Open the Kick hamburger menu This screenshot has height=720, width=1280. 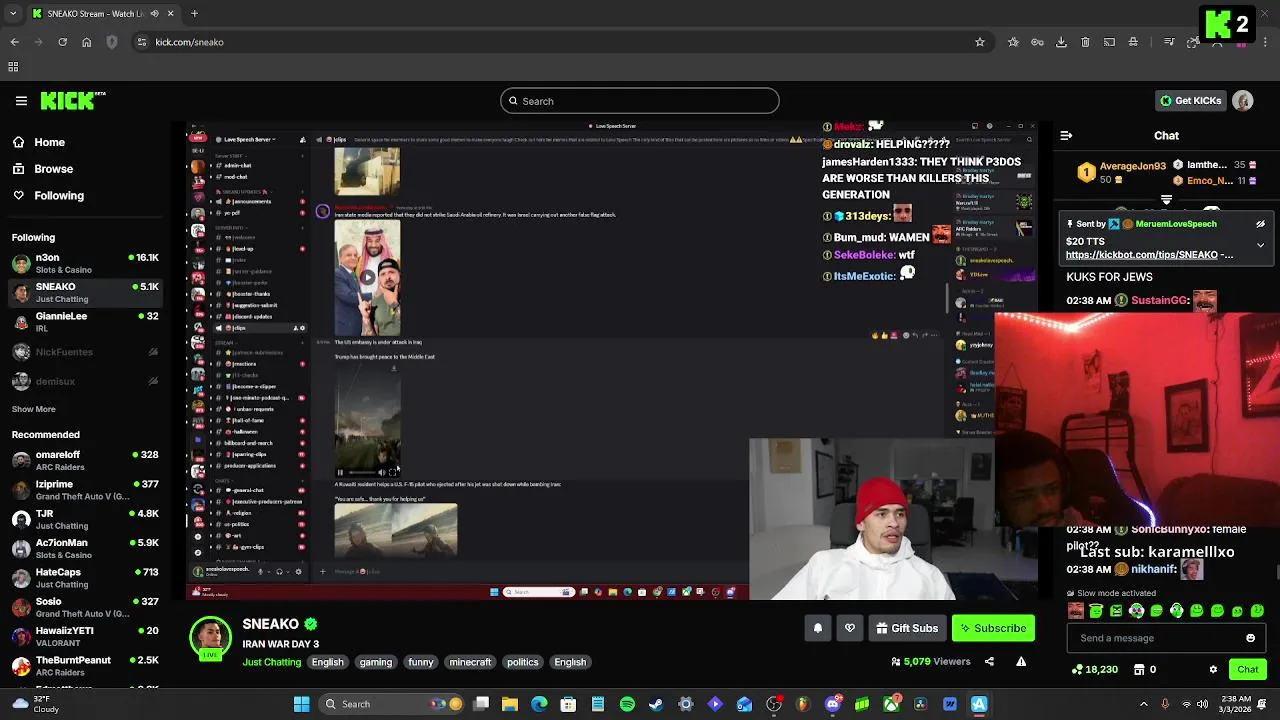tap(21, 101)
